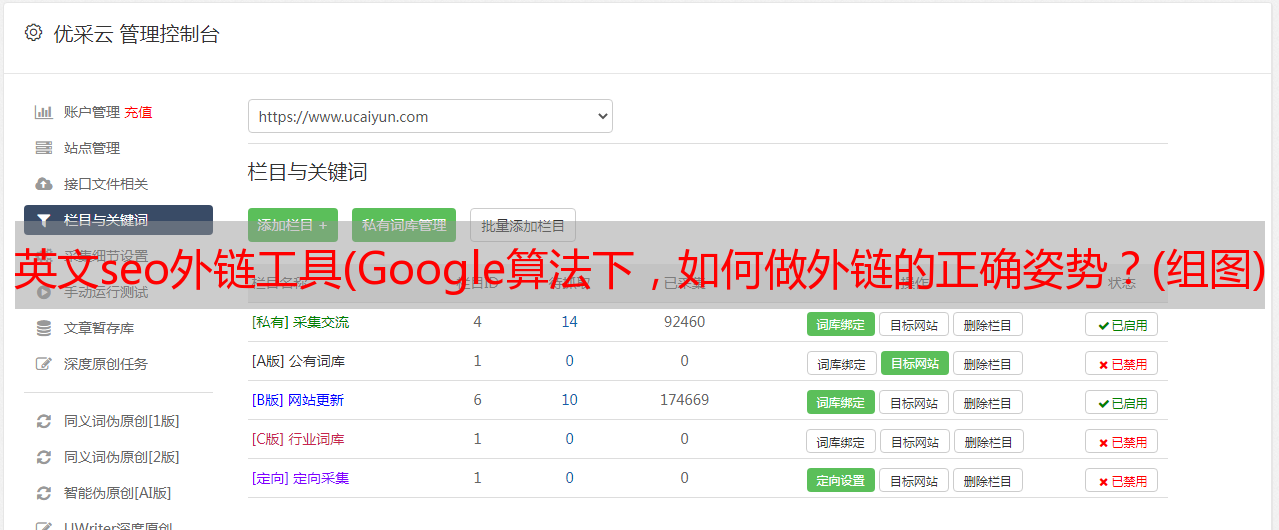Click 删除栏目 for 采集交流 row
This screenshot has height=530, width=1279.
pyautogui.click(x=988, y=324)
